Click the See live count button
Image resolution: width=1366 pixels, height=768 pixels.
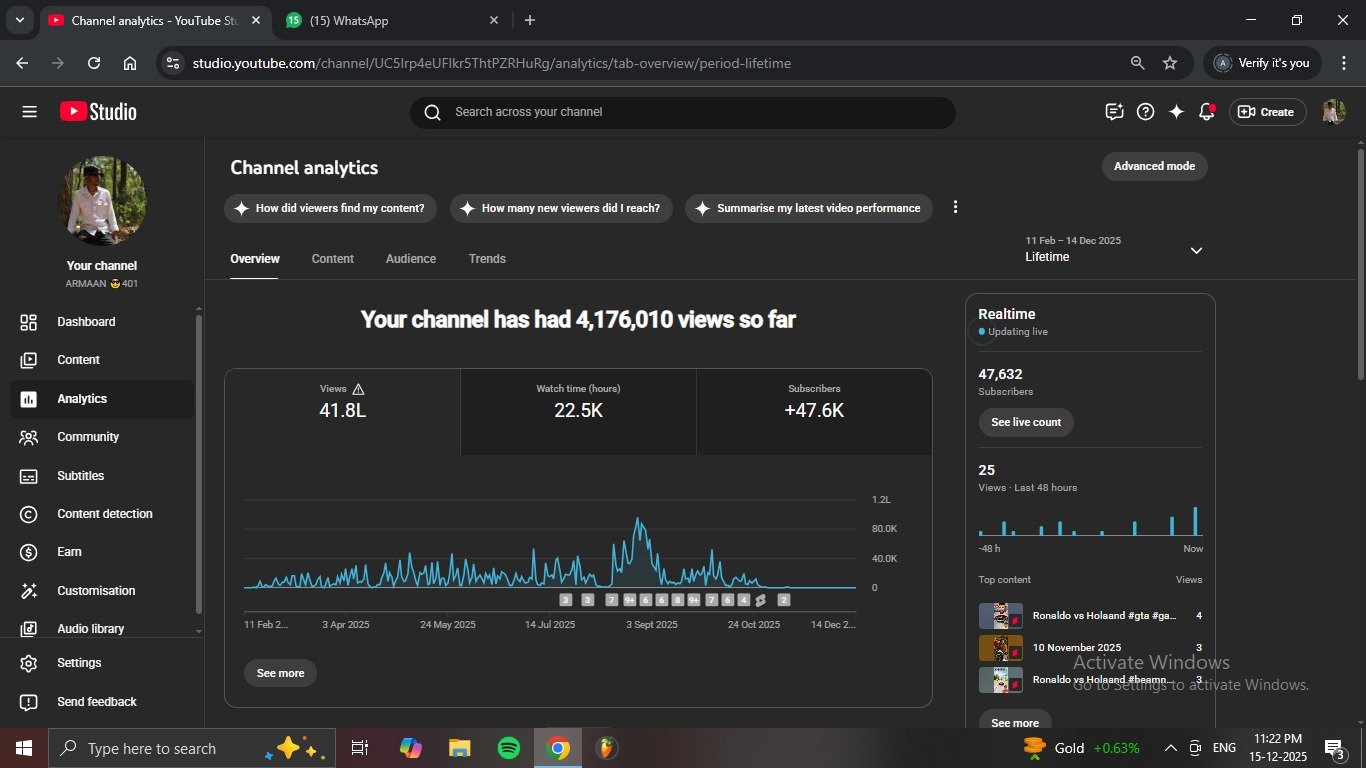click(x=1025, y=422)
